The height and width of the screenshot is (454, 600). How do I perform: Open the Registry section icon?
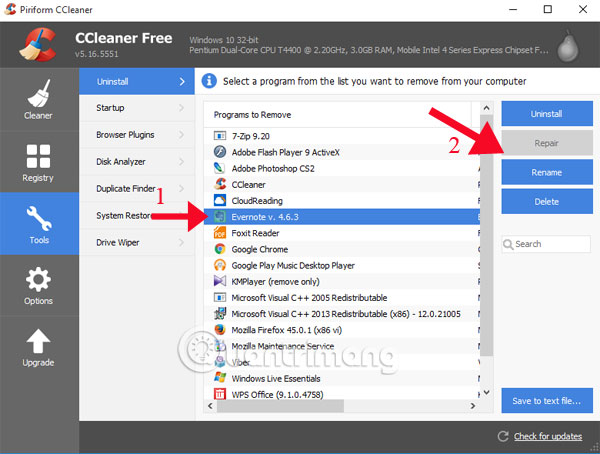pyautogui.click(x=38, y=156)
